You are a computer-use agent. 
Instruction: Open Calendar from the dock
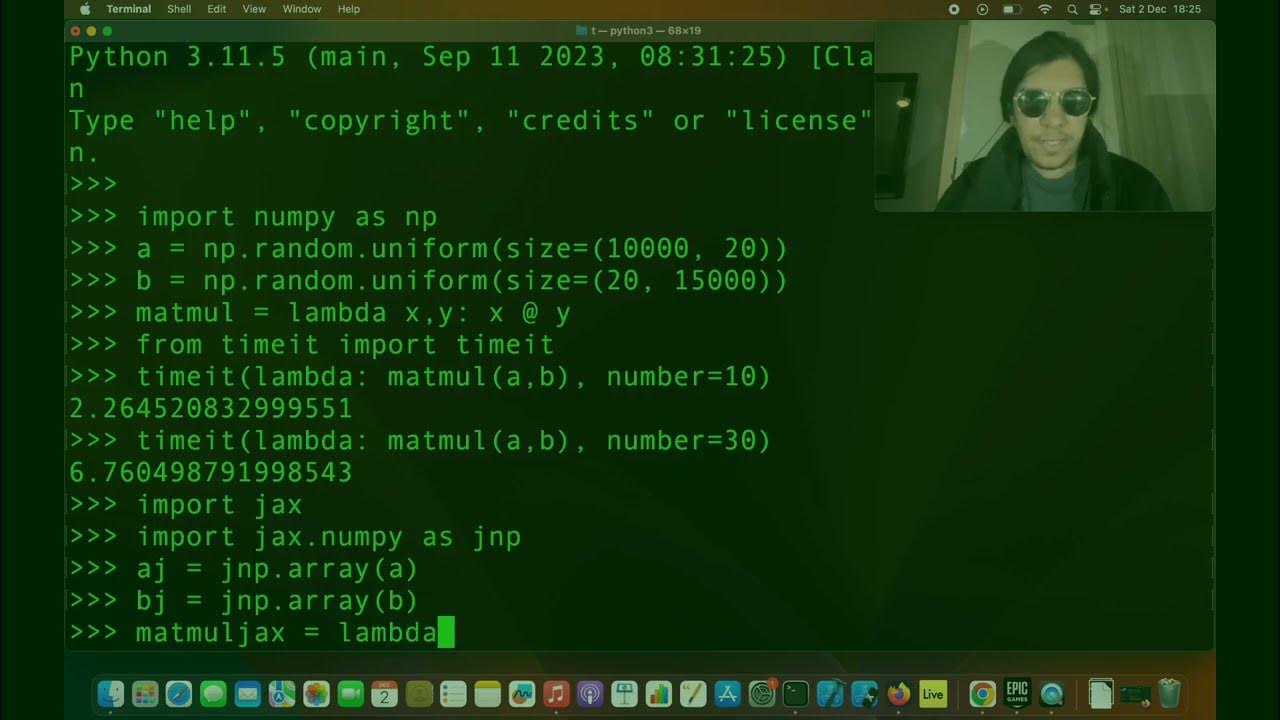point(385,693)
